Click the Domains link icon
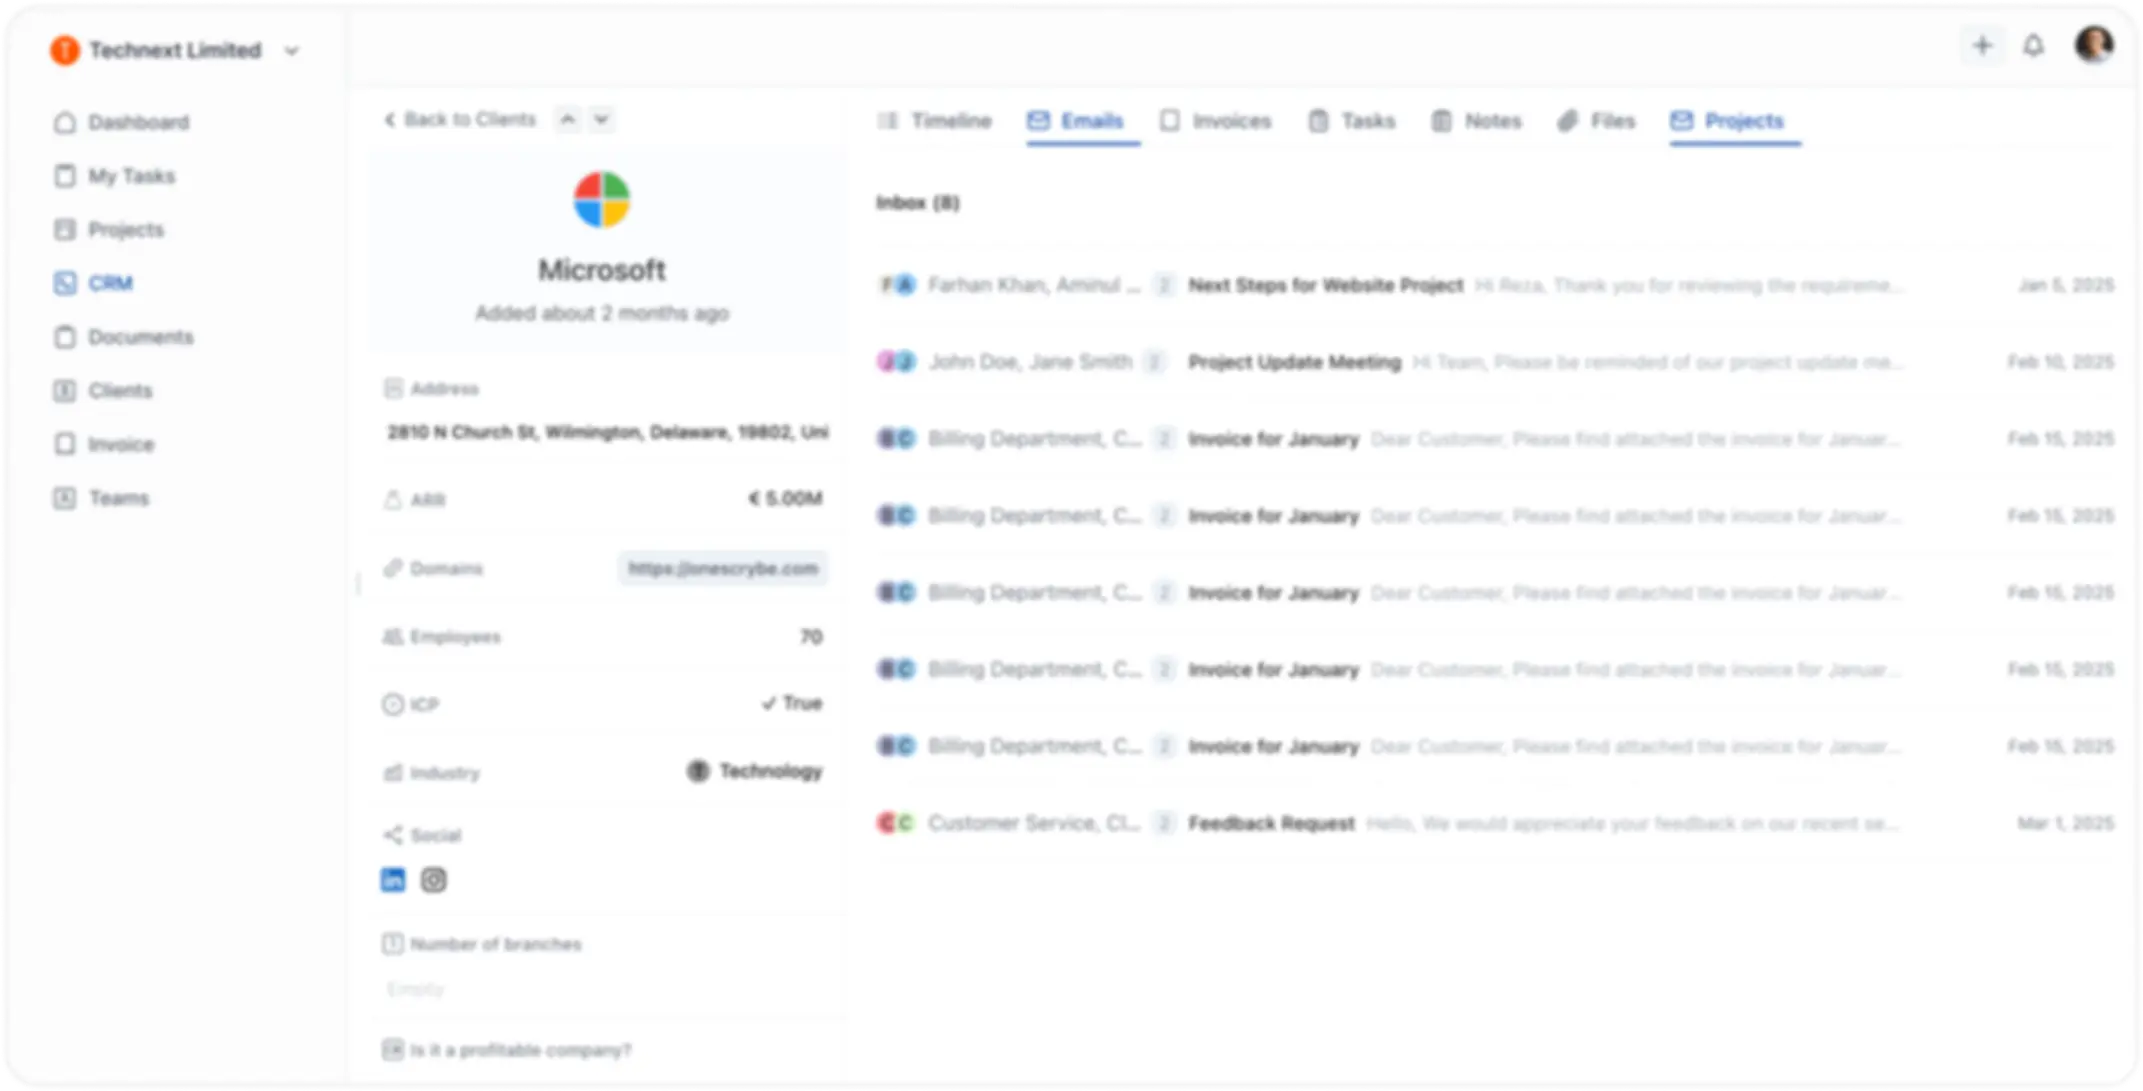The width and height of the screenshot is (2143, 1091). pyautogui.click(x=393, y=568)
